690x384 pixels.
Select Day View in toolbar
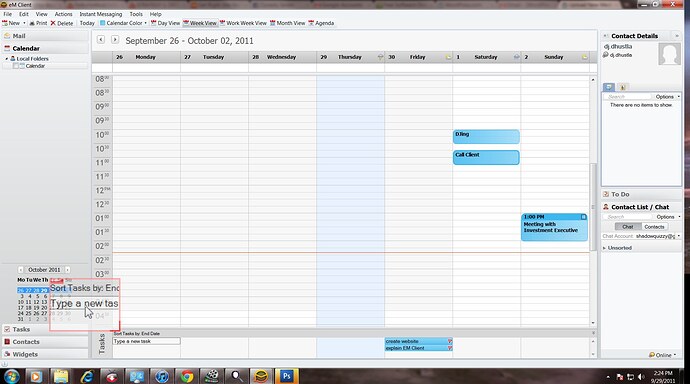click(x=165, y=23)
